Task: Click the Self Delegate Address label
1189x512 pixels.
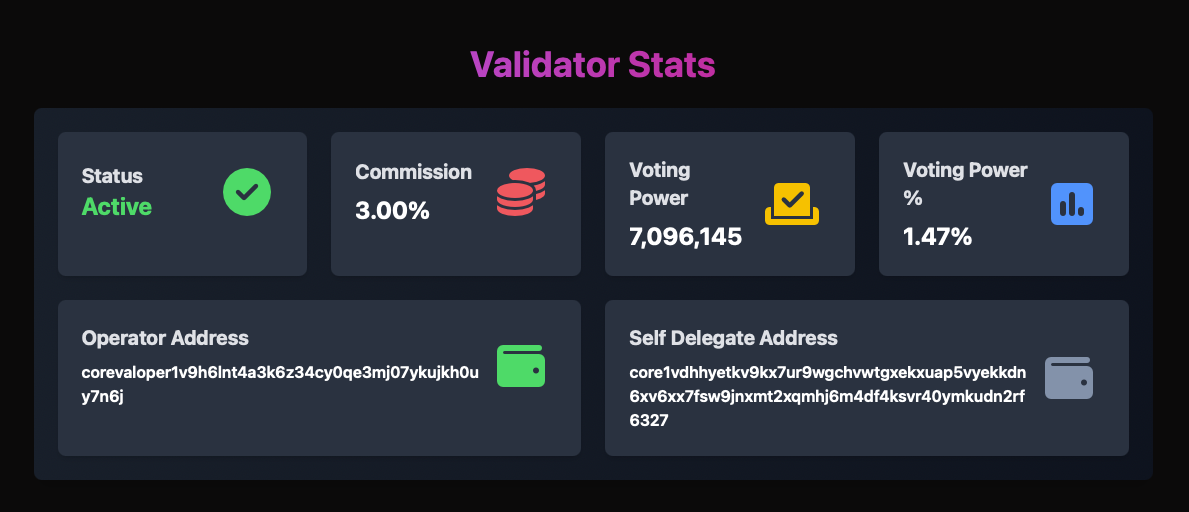Action: 733,338
